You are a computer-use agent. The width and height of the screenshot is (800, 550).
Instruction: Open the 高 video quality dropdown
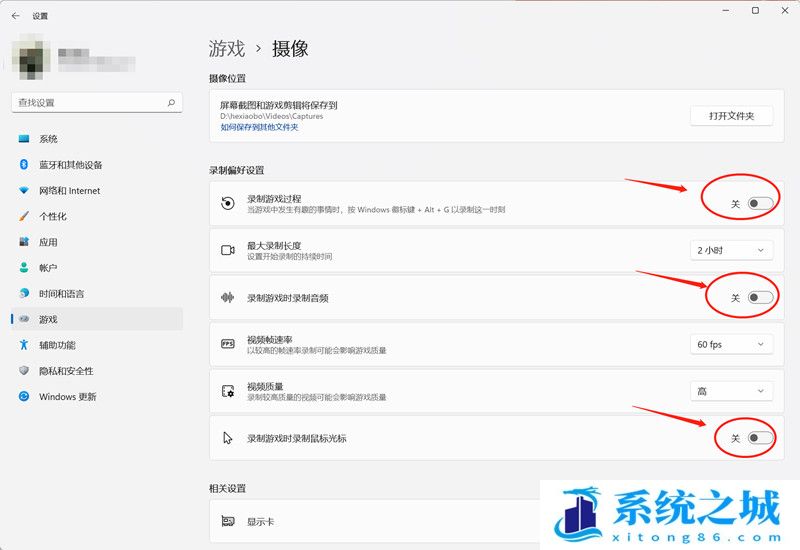point(731,391)
